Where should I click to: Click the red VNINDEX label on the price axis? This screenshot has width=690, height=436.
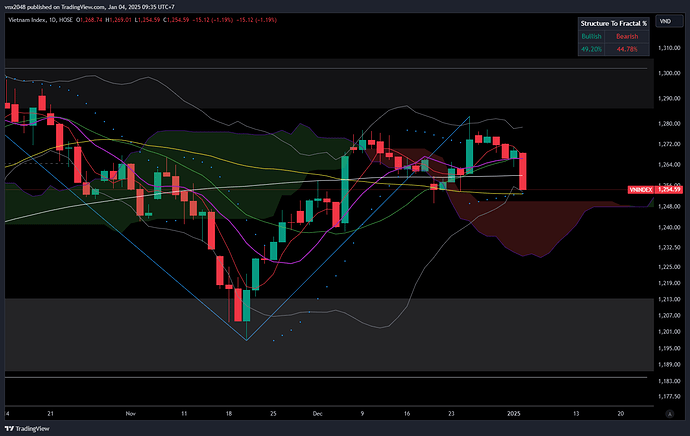point(641,190)
